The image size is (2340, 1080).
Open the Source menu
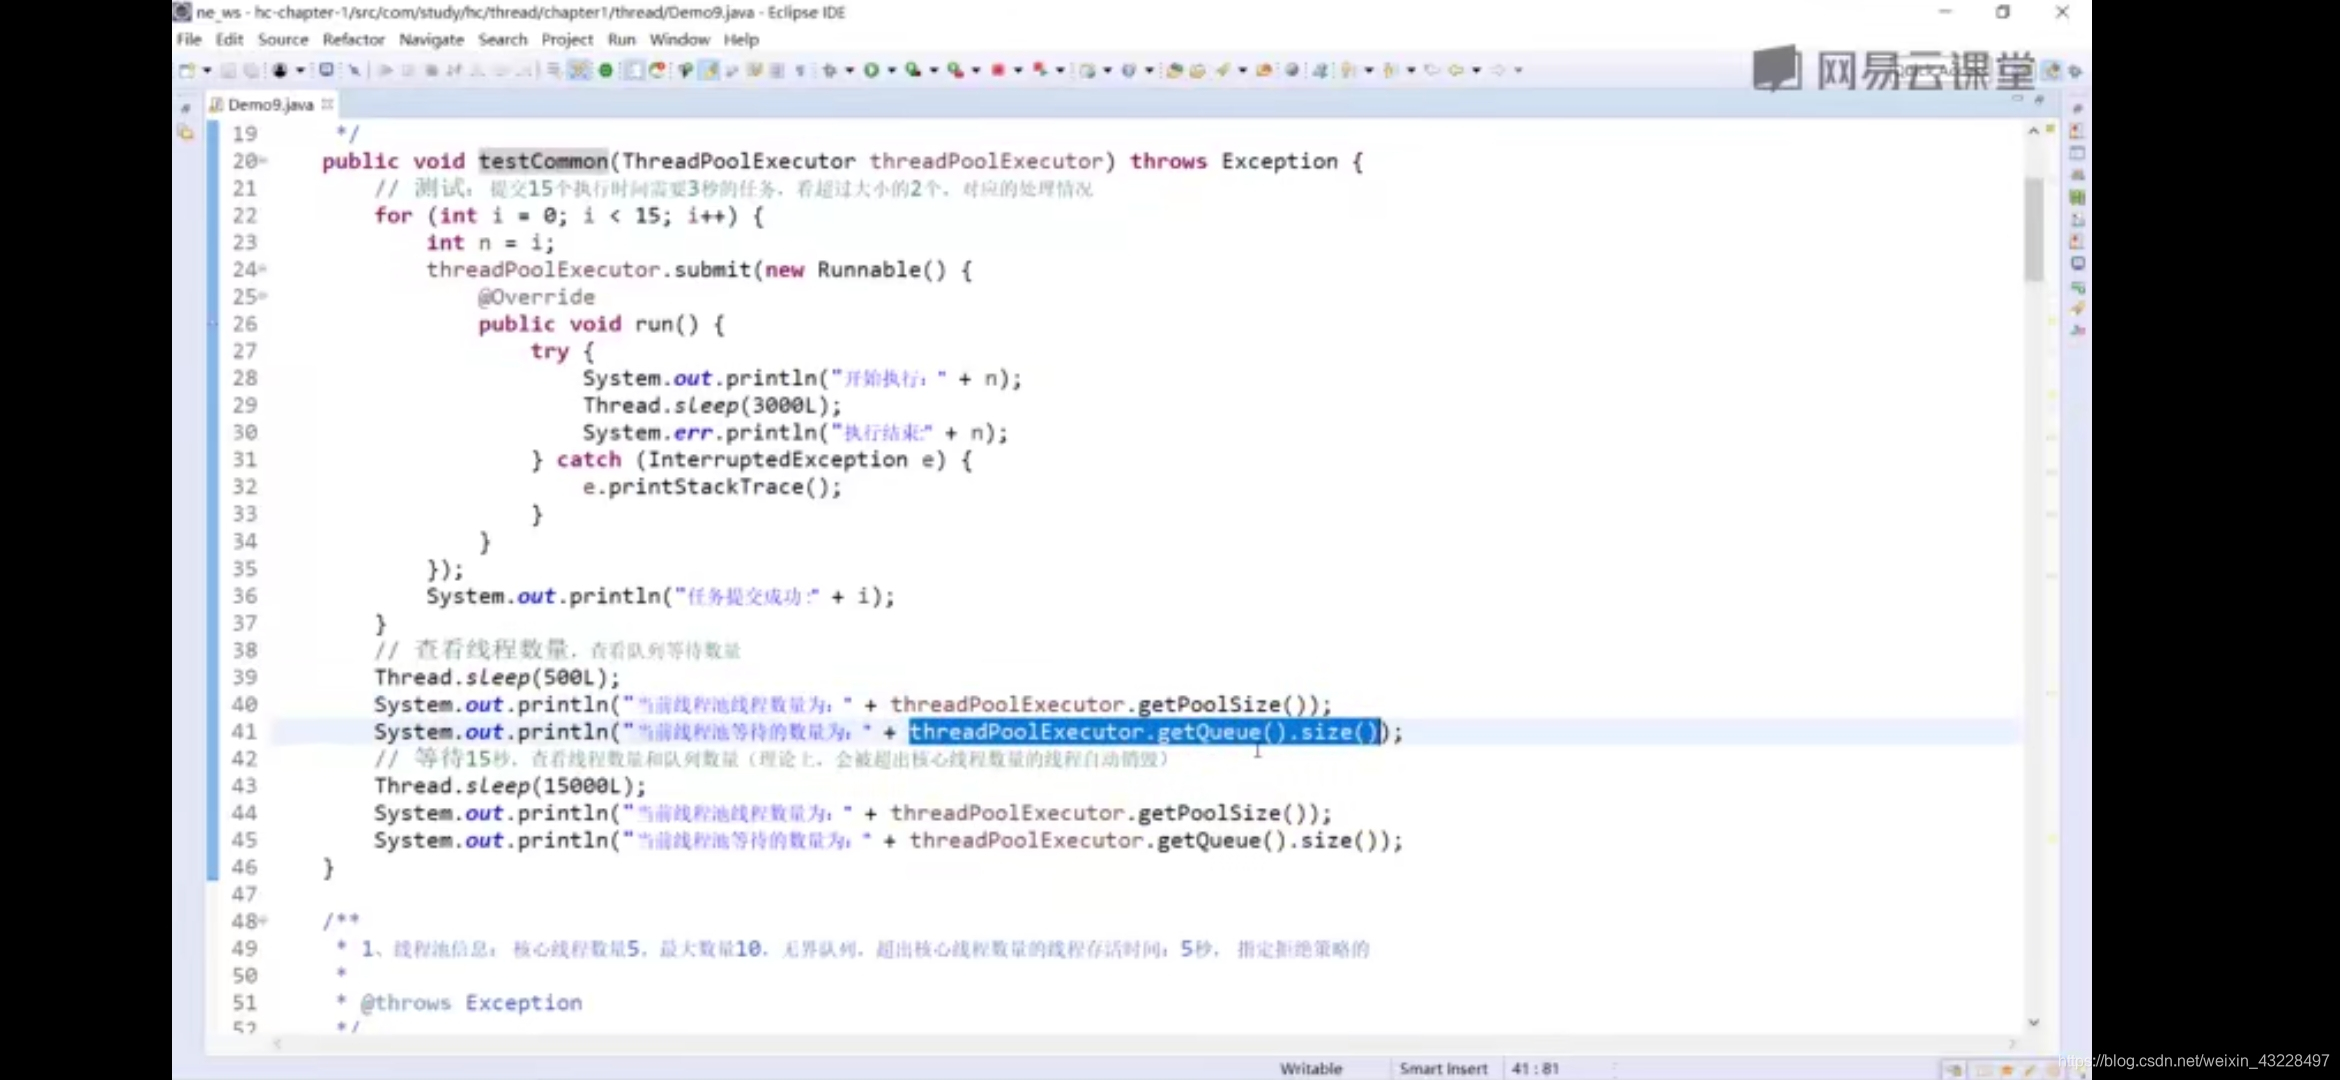coord(283,39)
